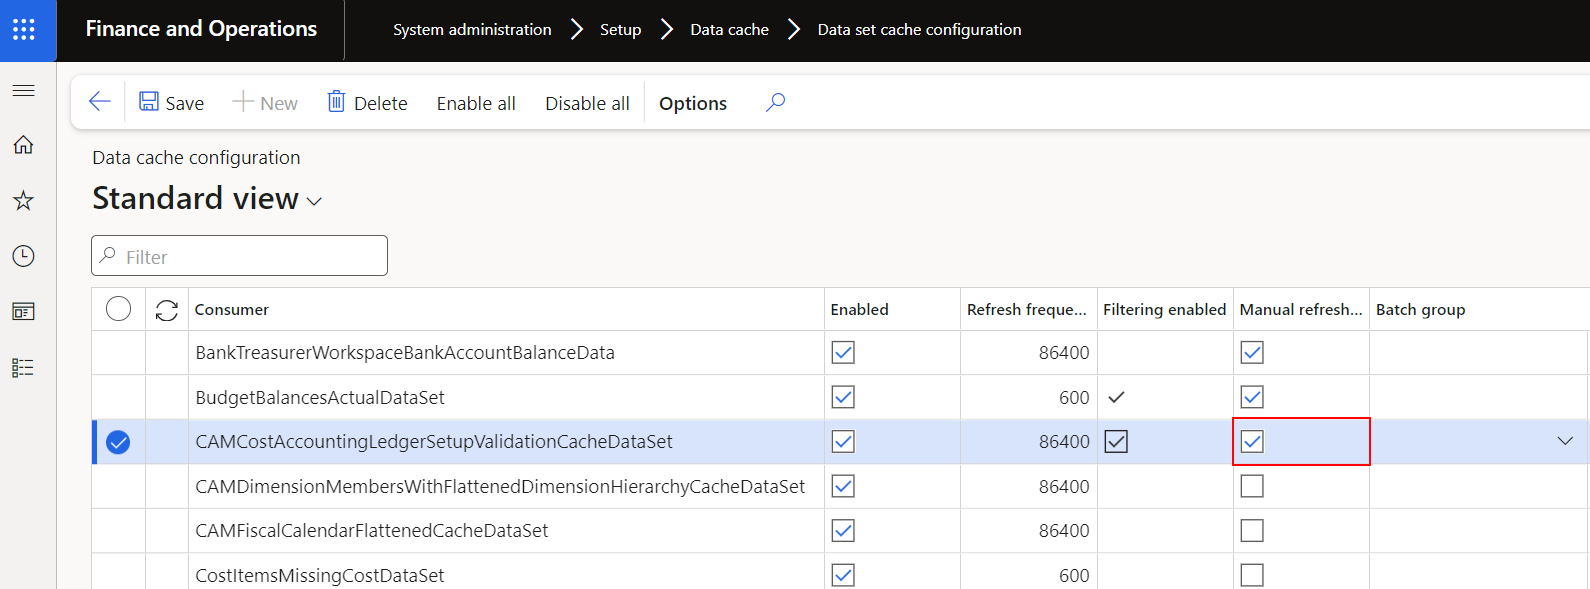Click the back arrow in the toolbar

pos(99,102)
